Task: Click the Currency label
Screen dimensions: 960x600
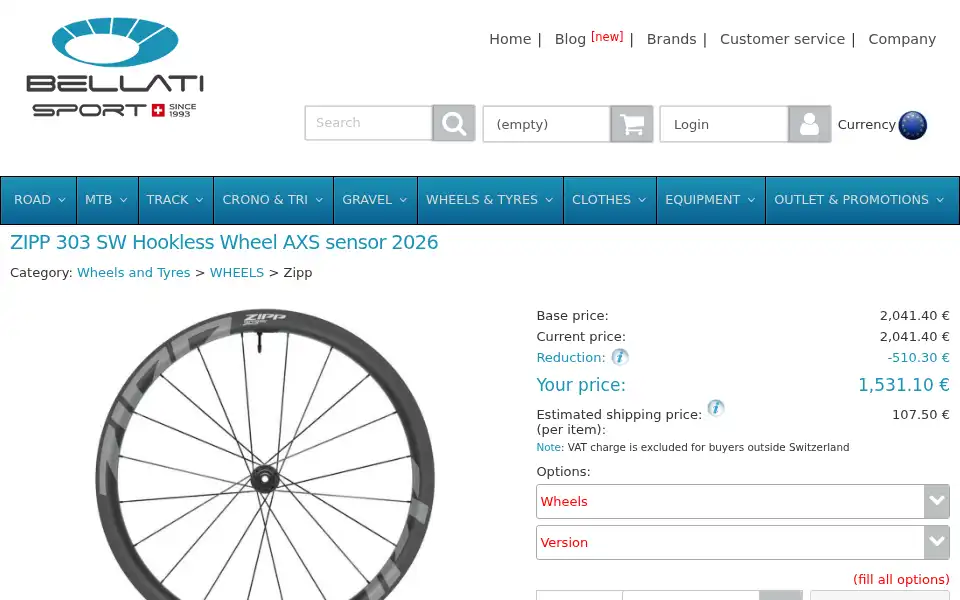Action: 866,124
